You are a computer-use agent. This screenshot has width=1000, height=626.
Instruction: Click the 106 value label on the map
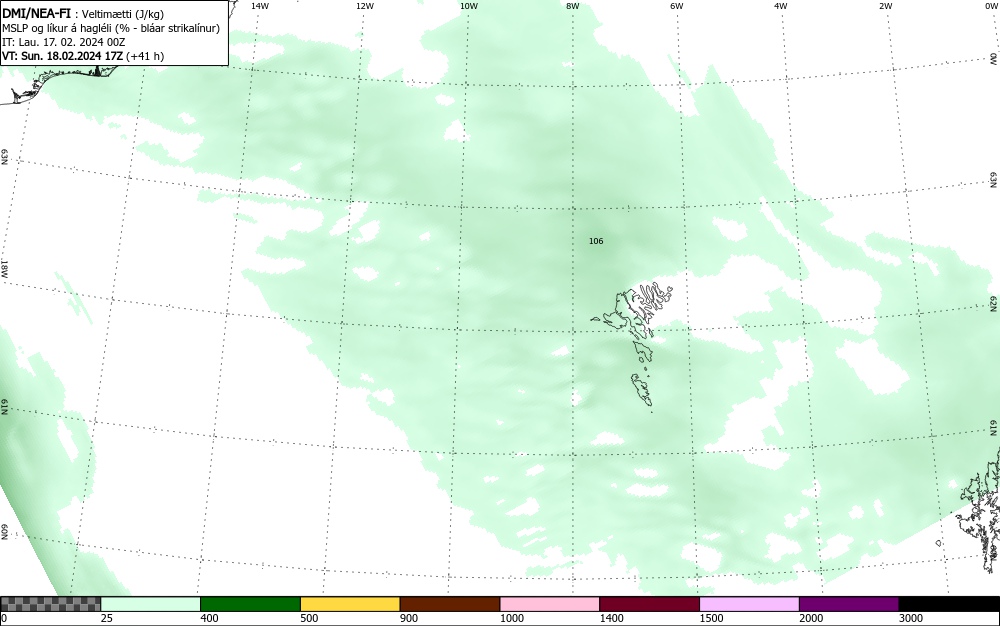tap(596, 241)
